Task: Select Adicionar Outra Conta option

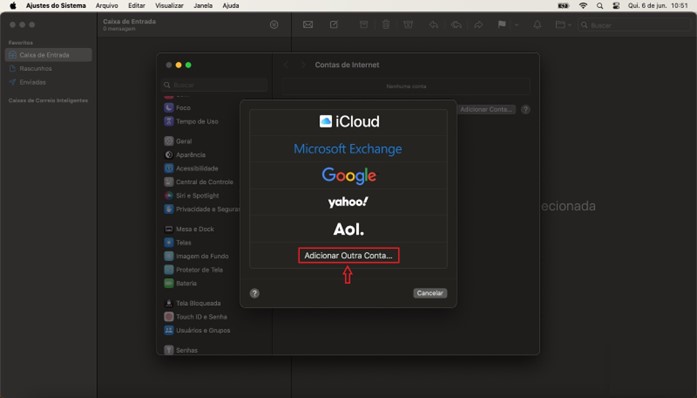Action: point(348,256)
